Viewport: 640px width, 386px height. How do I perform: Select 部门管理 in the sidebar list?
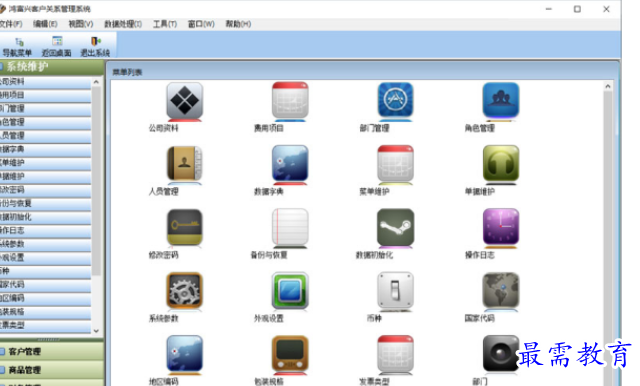[x=45, y=109]
